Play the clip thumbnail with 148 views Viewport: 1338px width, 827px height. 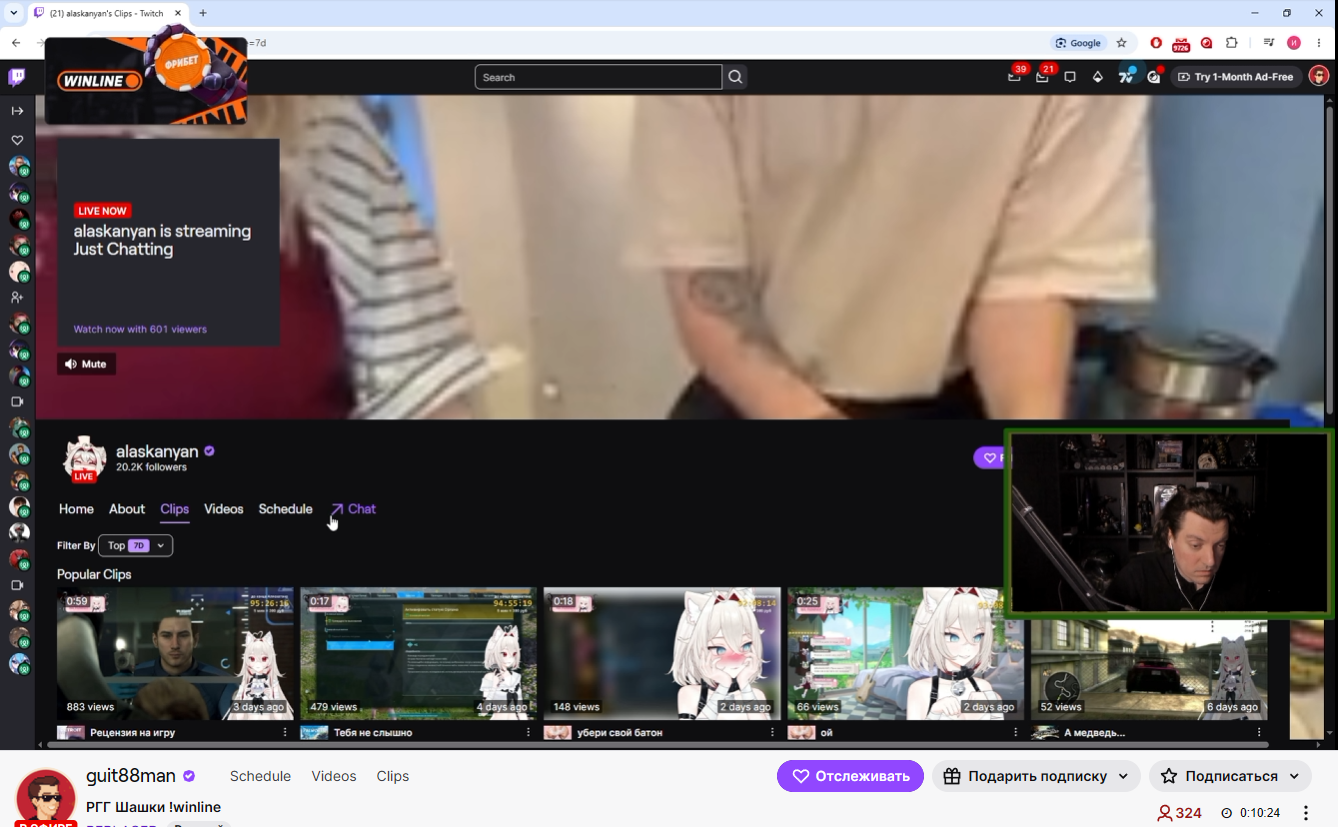pos(662,653)
